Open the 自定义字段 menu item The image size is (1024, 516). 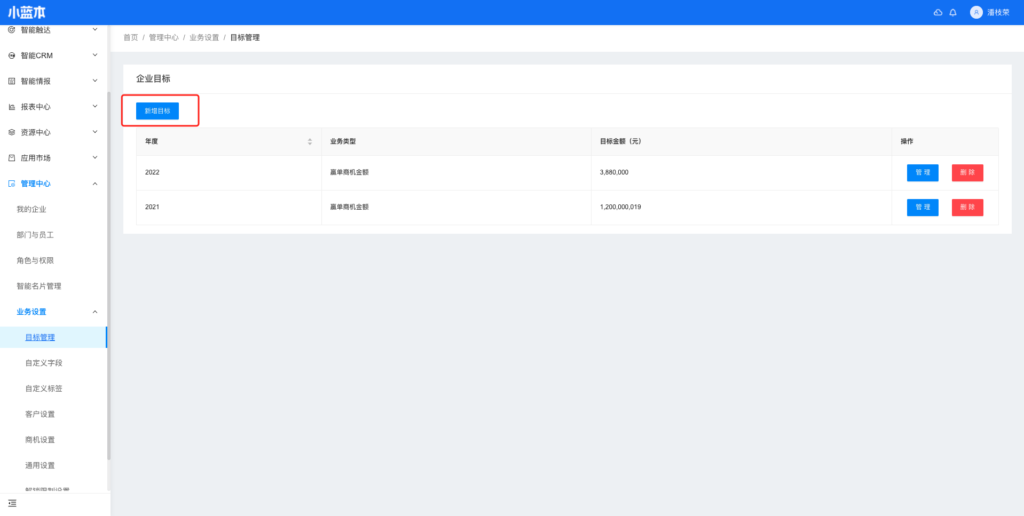tap(43, 363)
